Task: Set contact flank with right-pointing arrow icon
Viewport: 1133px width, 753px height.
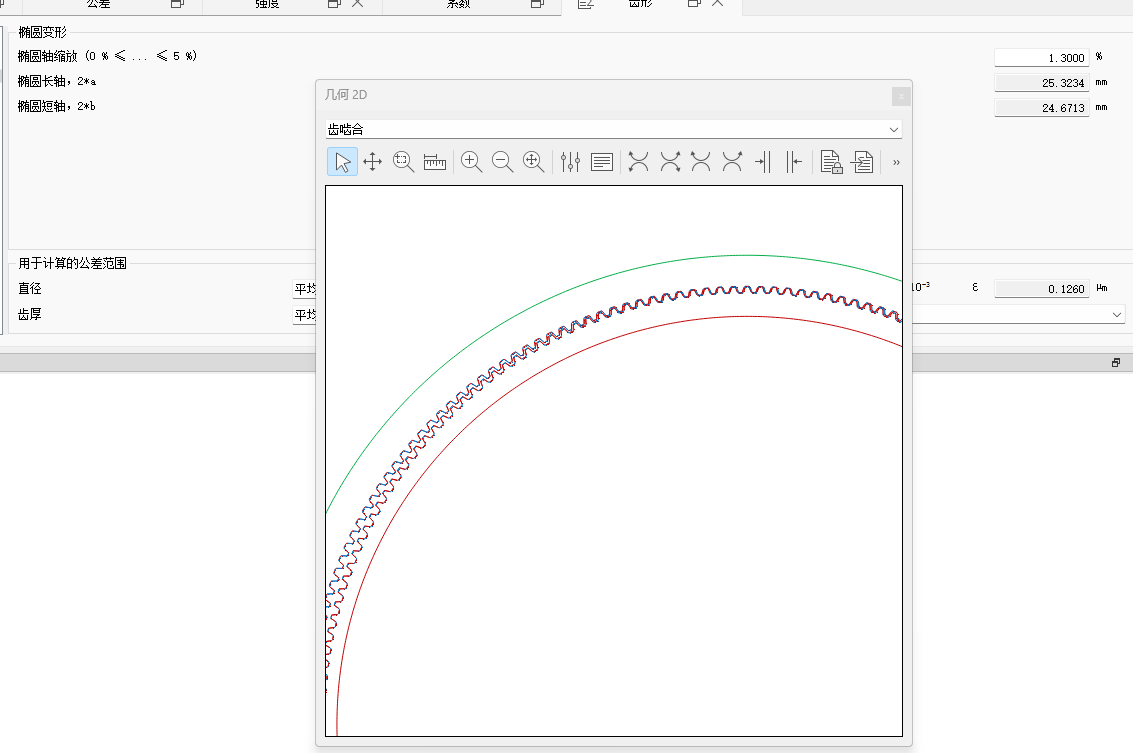Action: 763,161
